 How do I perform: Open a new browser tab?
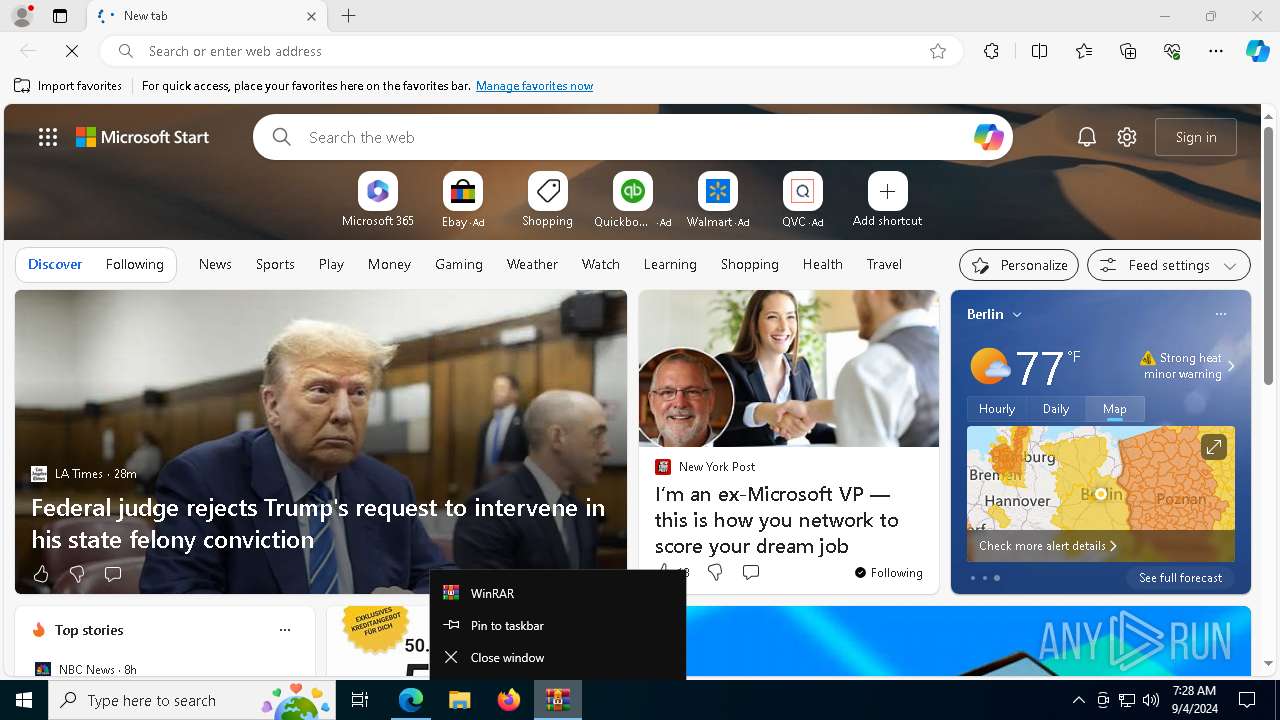tap(349, 16)
